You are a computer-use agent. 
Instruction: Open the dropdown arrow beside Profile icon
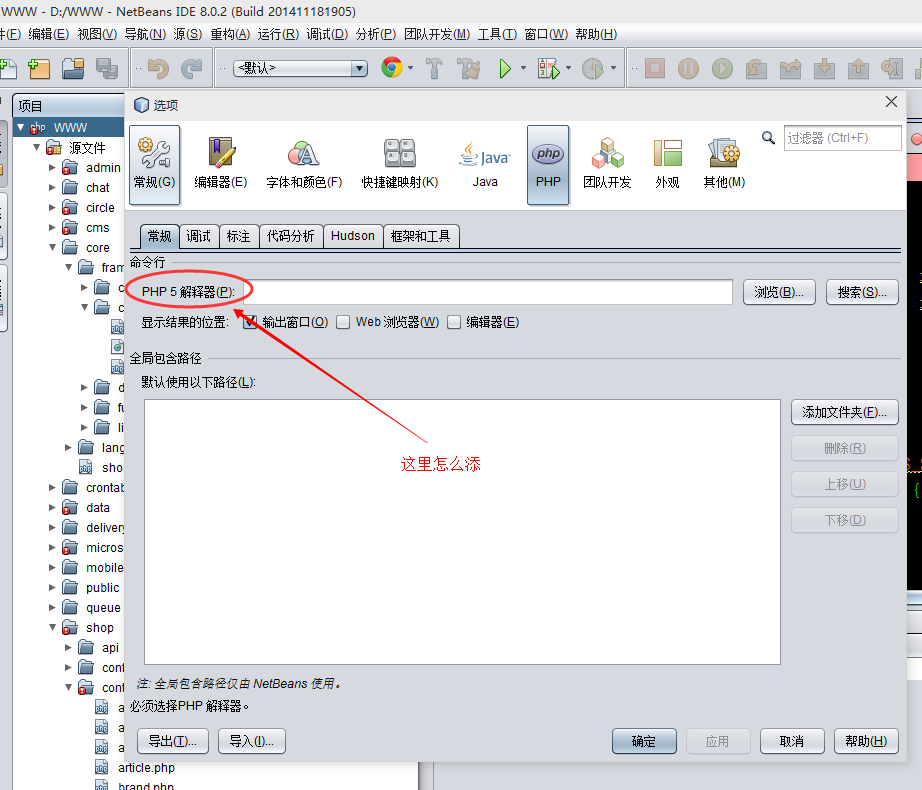coord(613,68)
